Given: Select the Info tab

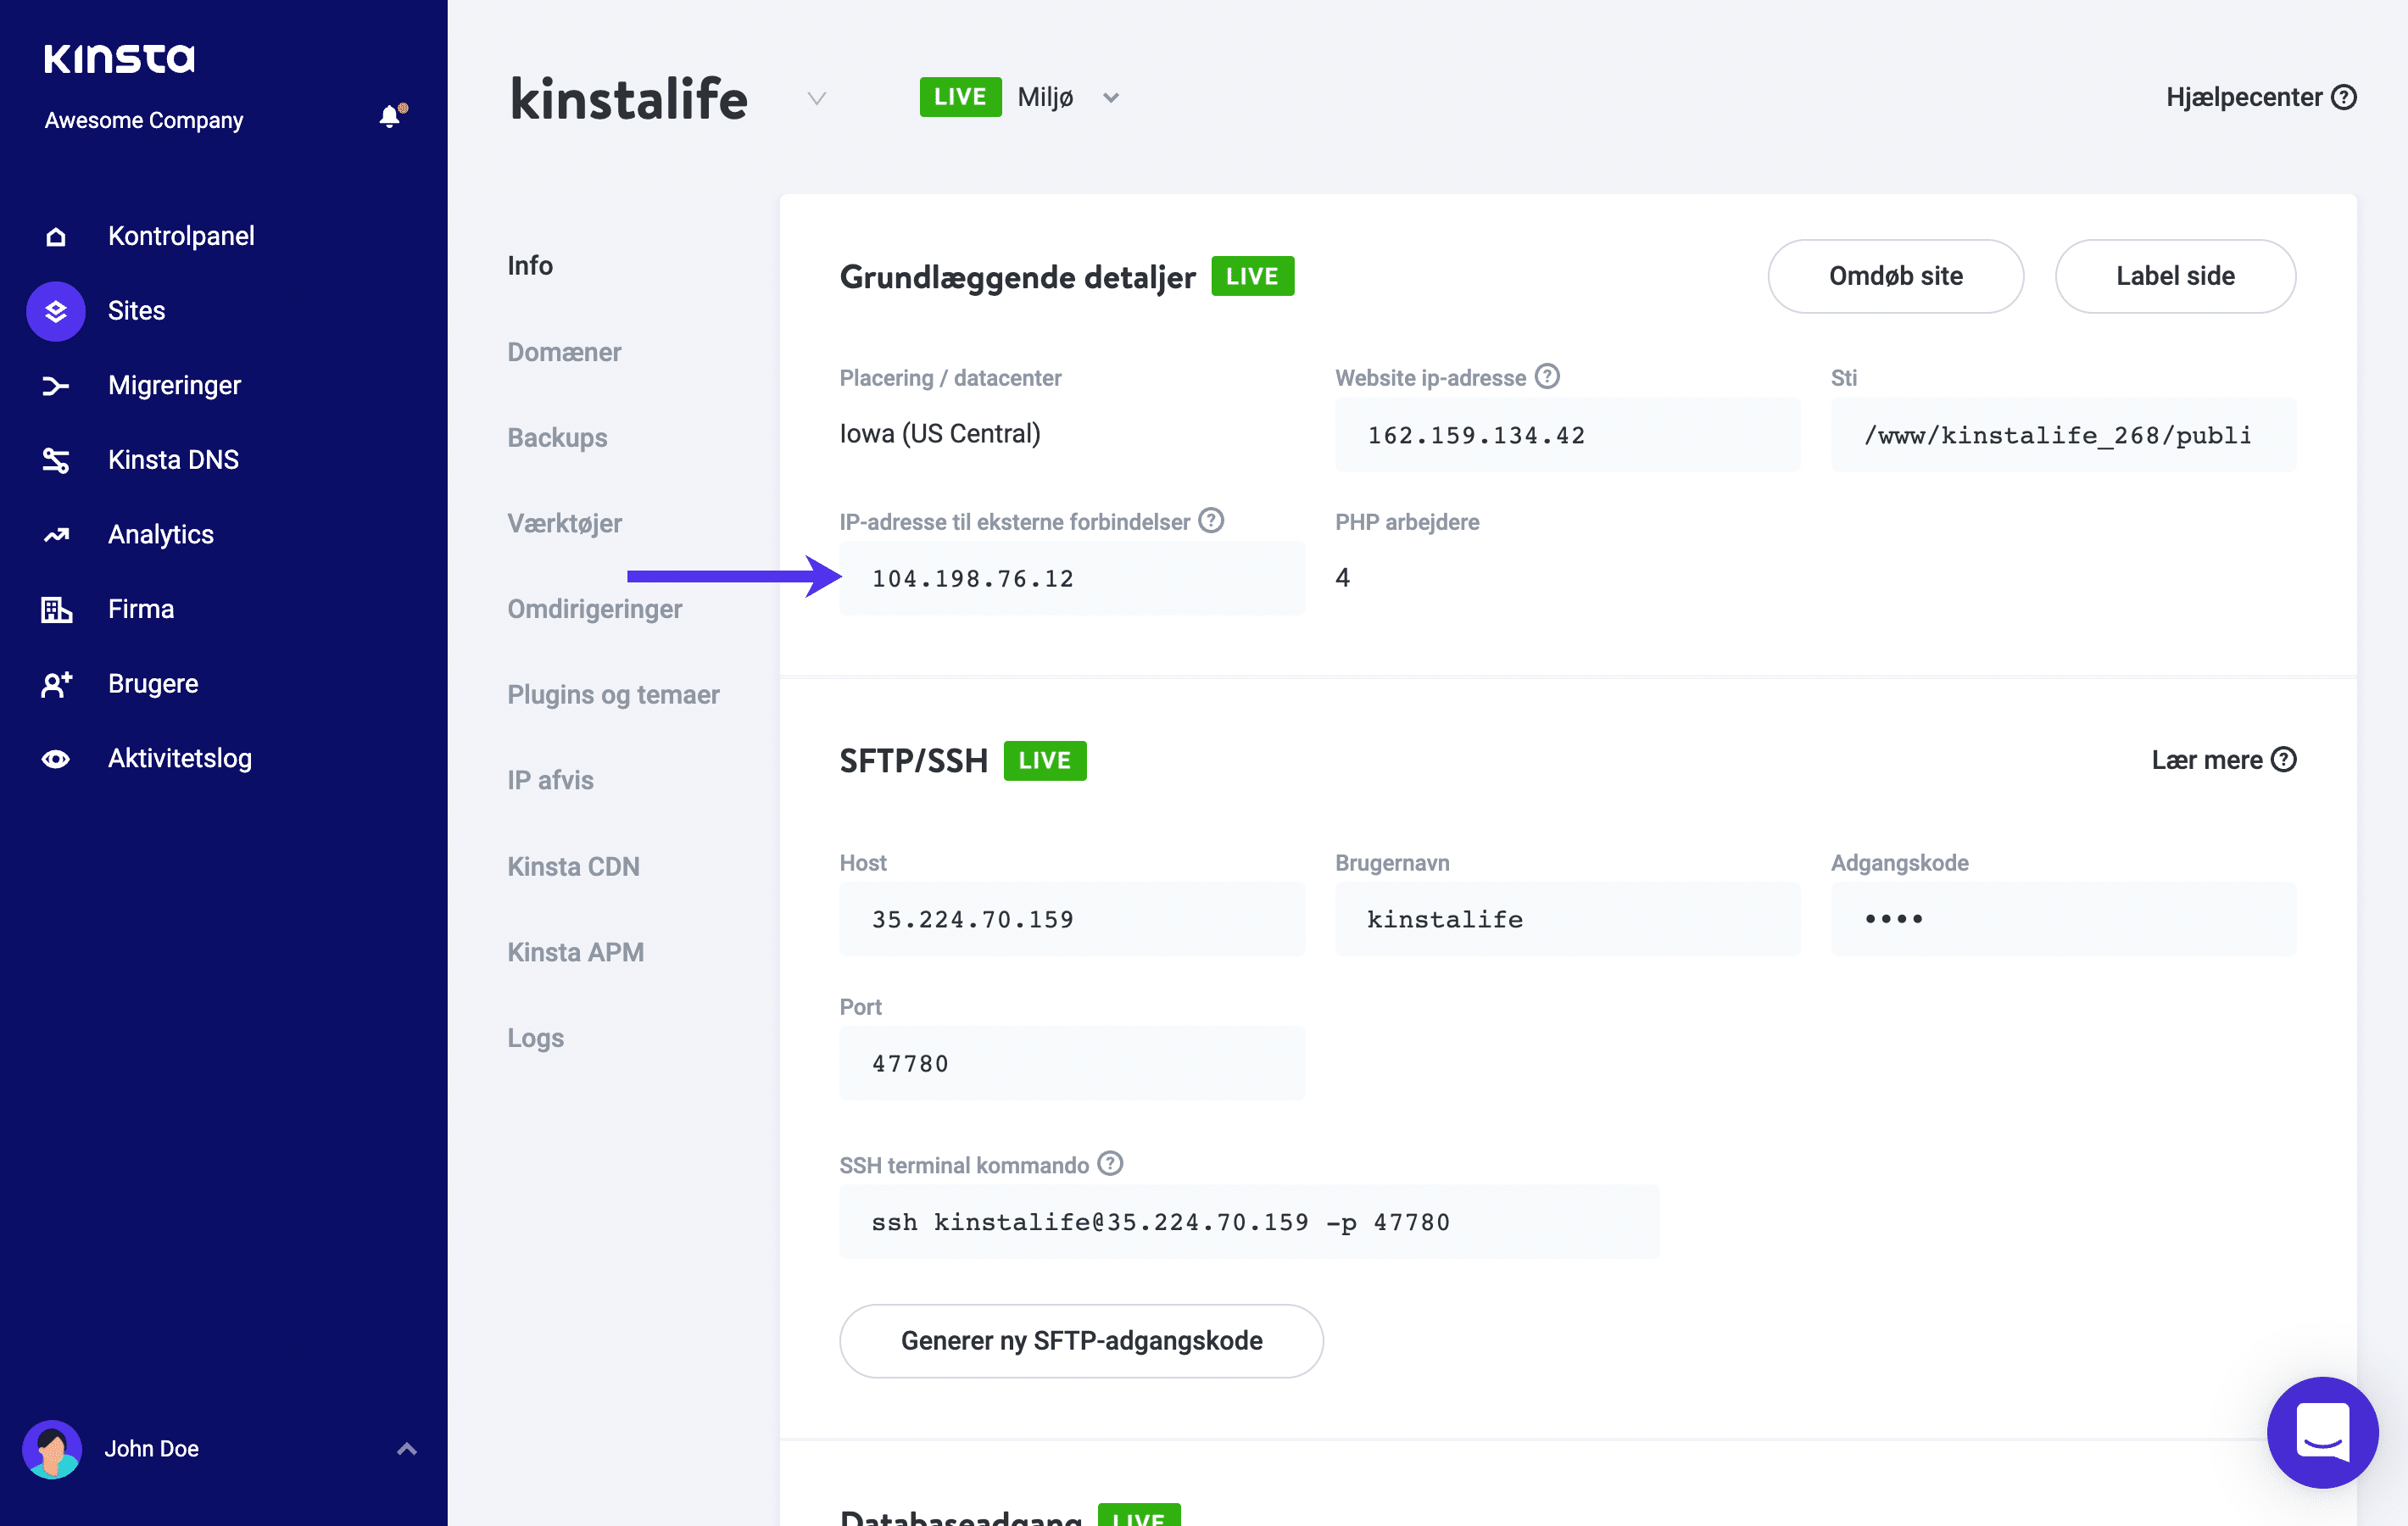Looking at the screenshot, I should click(530, 266).
